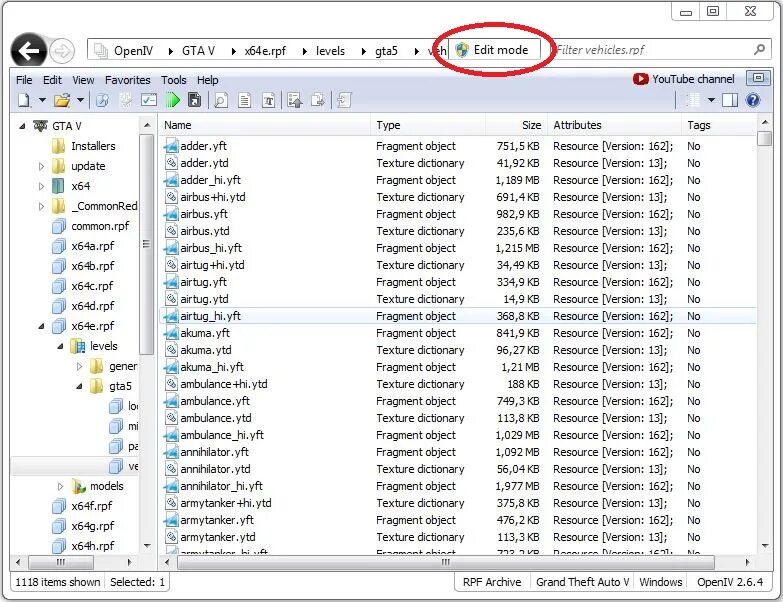Toggle the compact window mode button

pyautogui.click(x=758, y=78)
